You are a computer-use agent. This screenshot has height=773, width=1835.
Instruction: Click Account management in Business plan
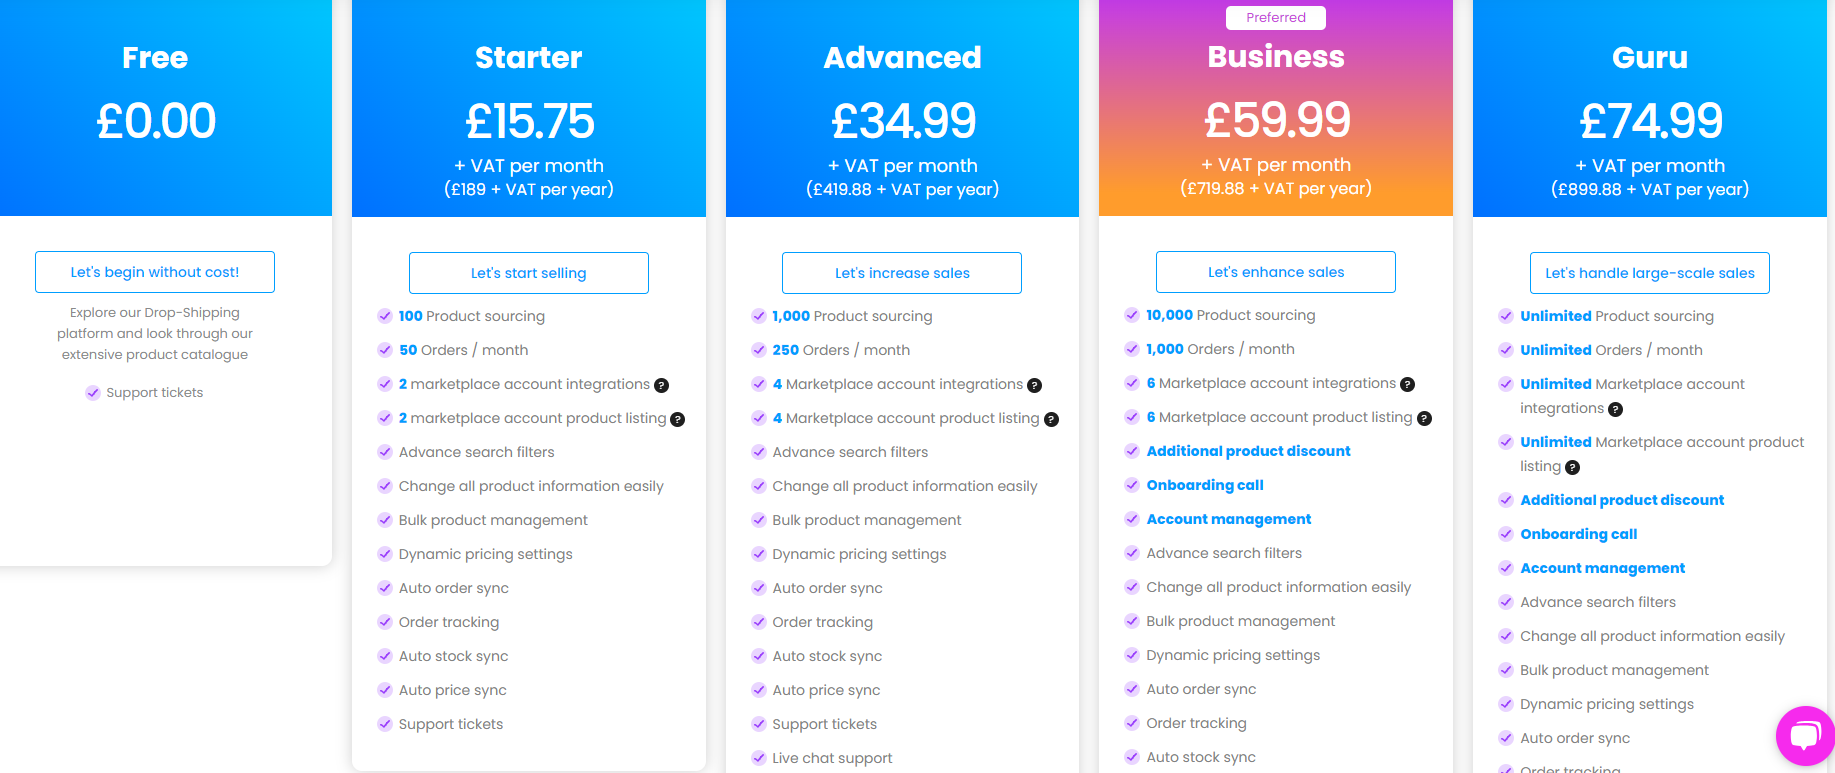coord(1229,519)
